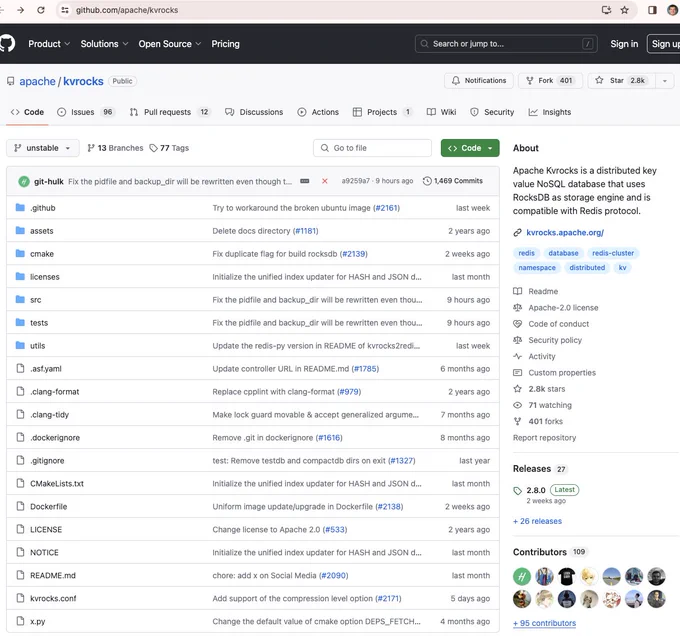680x636 pixels.
Task: Click the namespace topic tag
Action: point(537,268)
